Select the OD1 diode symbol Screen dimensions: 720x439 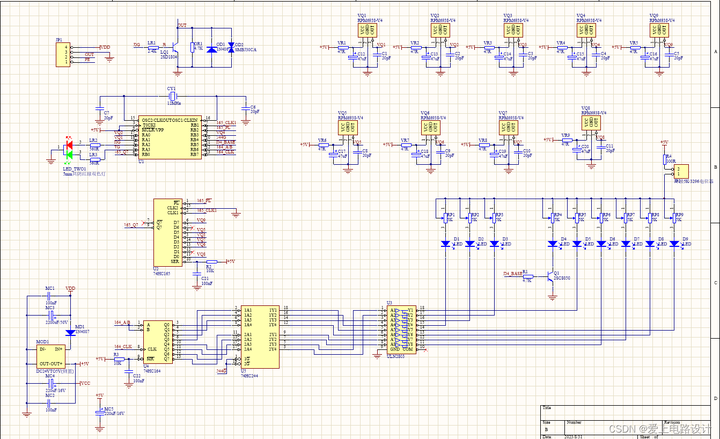coord(212,49)
